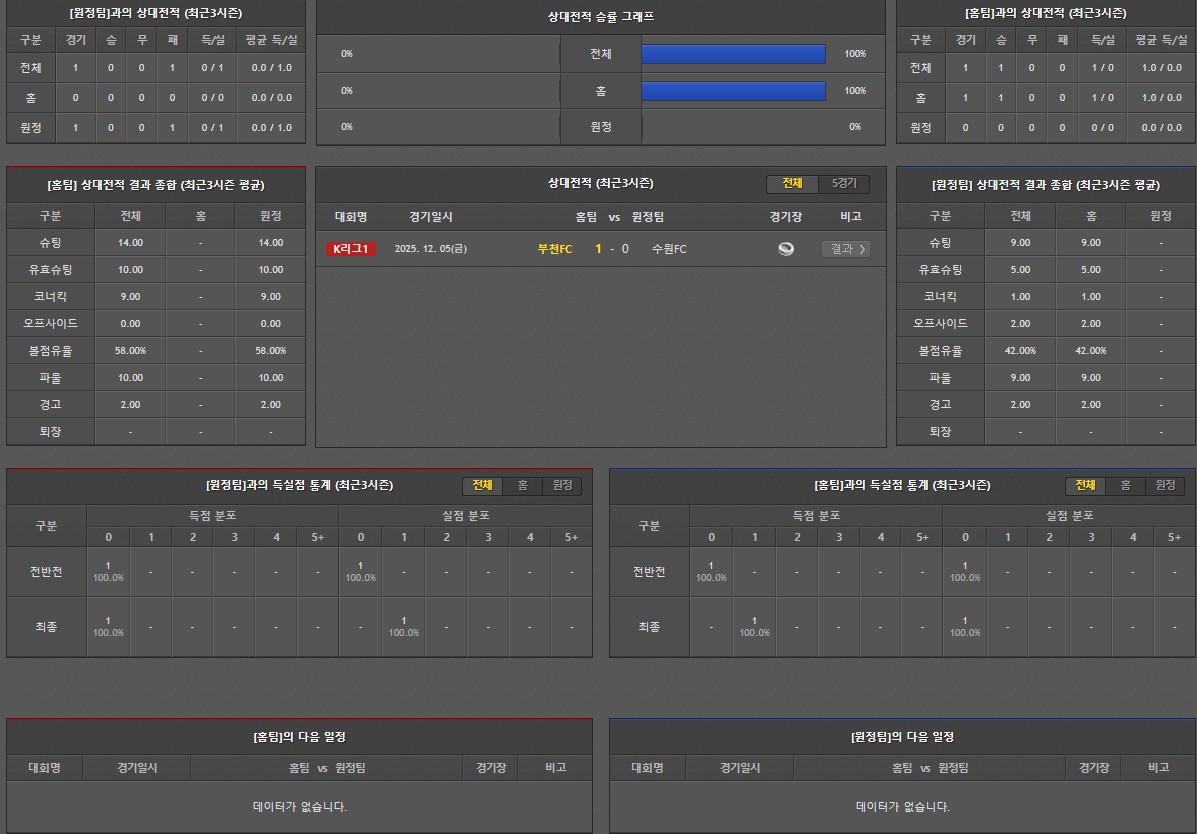
Task: Click the 1 - 0 match score
Action: click(612, 249)
